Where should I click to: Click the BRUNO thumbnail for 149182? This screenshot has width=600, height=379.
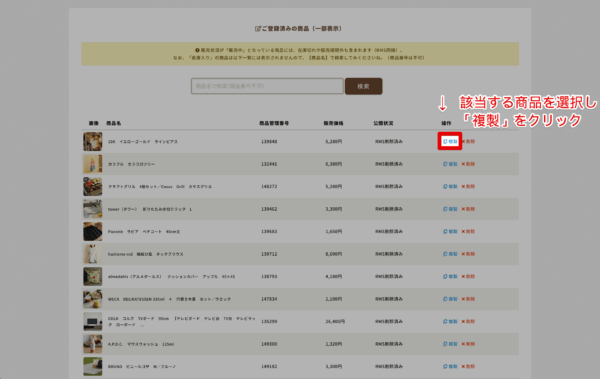coord(93,366)
